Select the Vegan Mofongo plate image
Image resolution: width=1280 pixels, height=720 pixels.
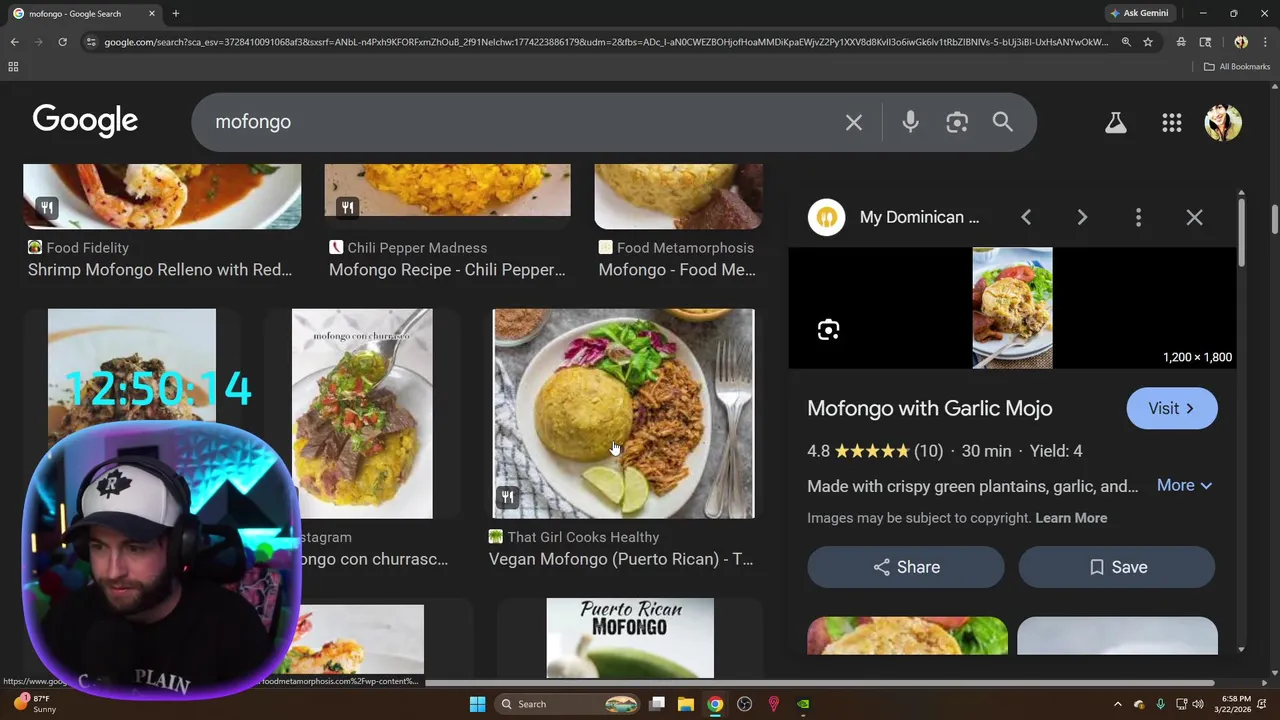coord(623,413)
